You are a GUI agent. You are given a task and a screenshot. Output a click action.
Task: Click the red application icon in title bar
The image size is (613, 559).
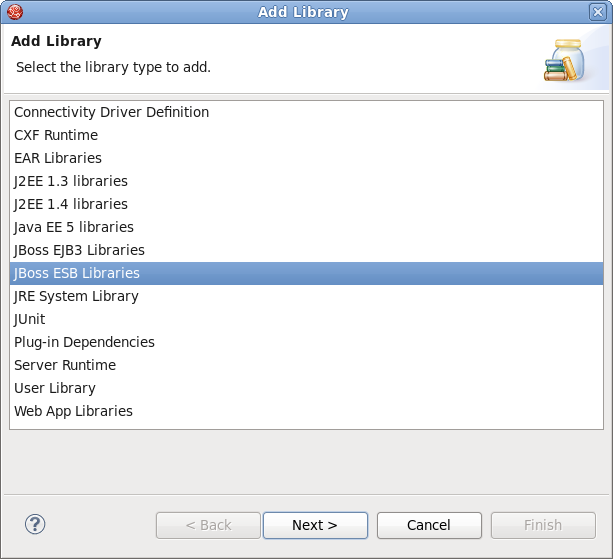click(x=15, y=12)
